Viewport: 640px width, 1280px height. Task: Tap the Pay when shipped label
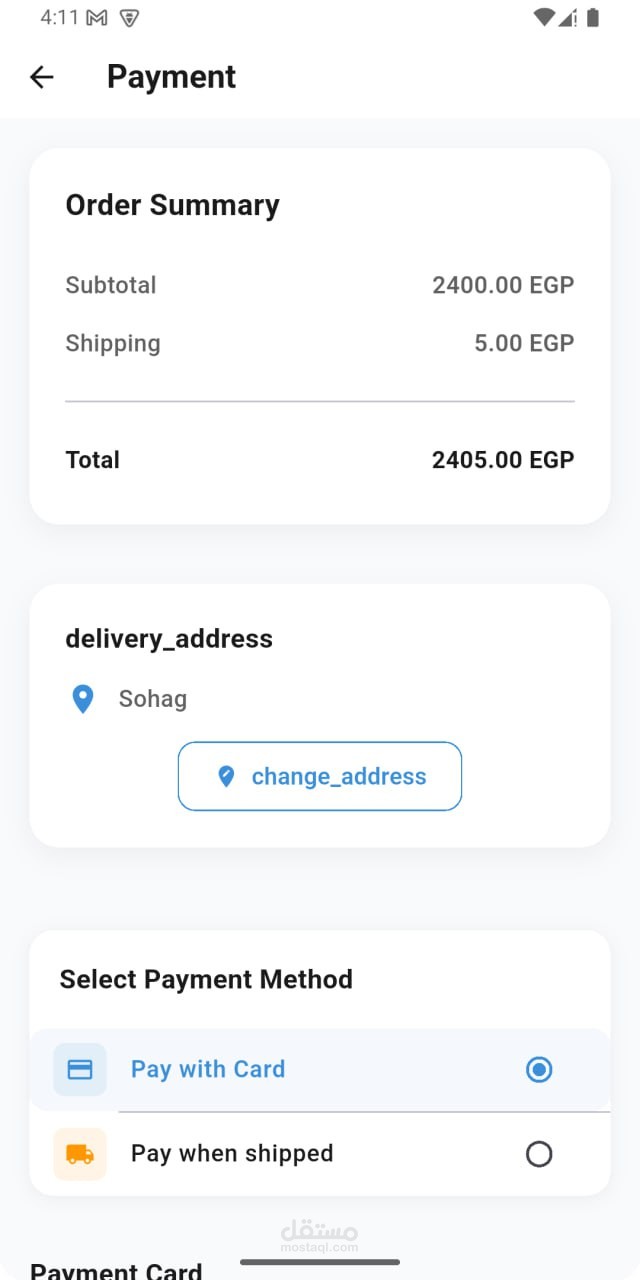click(x=232, y=1153)
